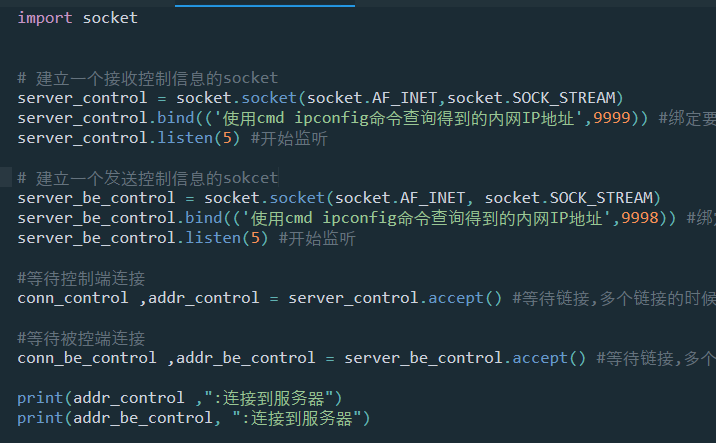Click server_be_control in its socket assignment
Image resolution: width=716 pixels, height=443 pixels.
96,198
